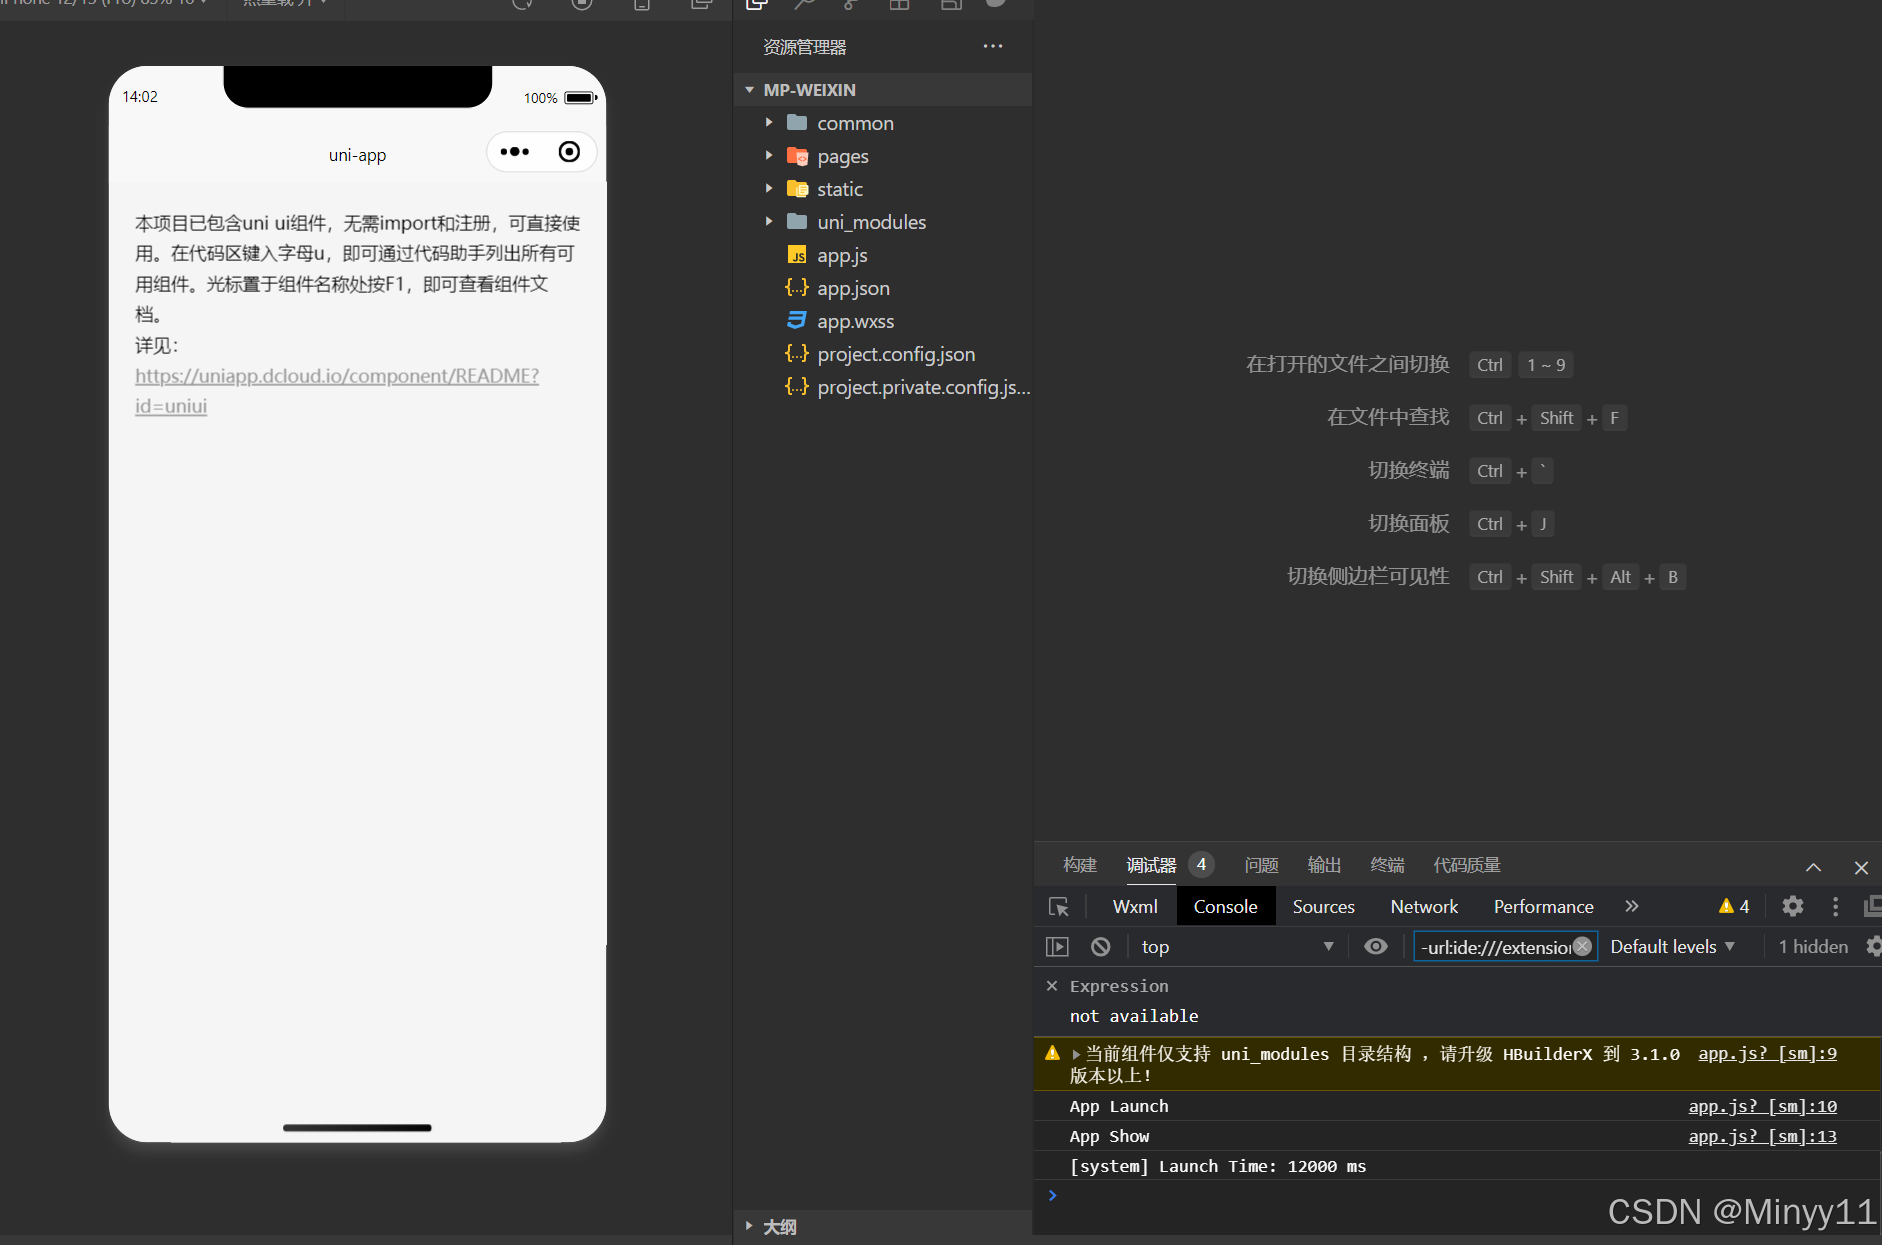Switch to the 构建 tab
The width and height of the screenshot is (1882, 1245).
(x=1080, y=865)
